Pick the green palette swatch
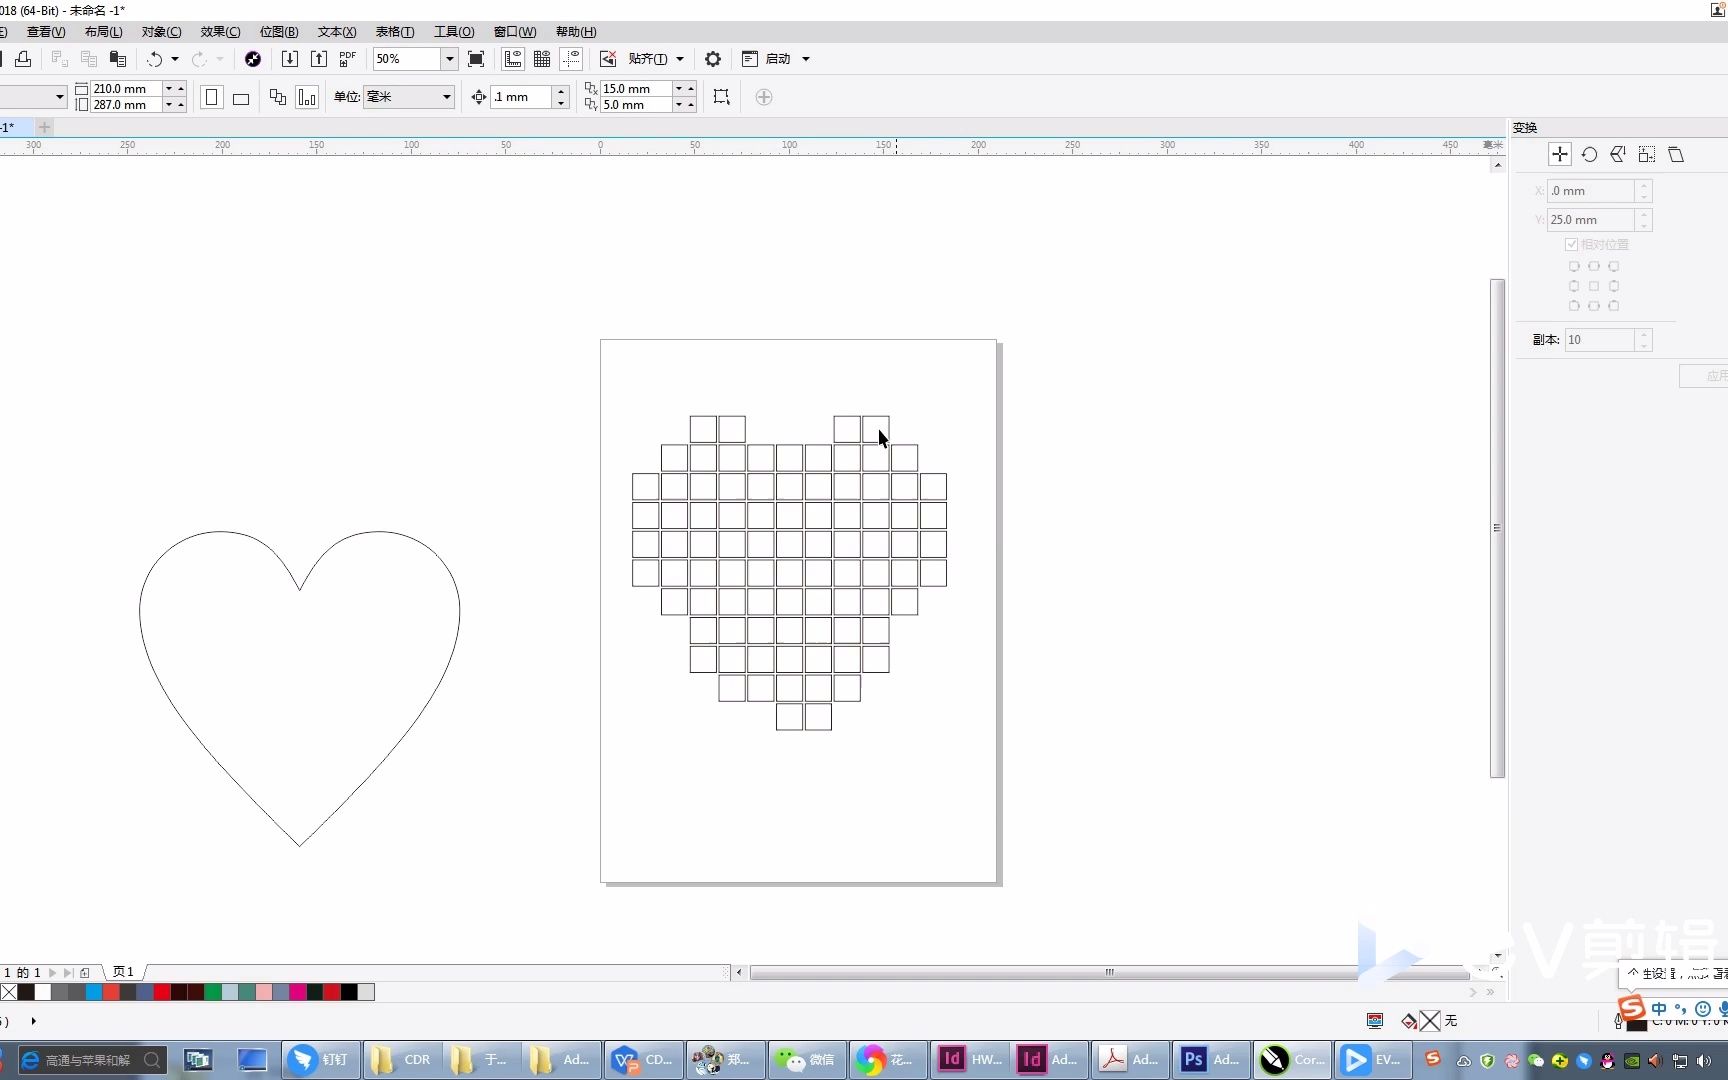The image size is (1728, 1080). [213, 992]
